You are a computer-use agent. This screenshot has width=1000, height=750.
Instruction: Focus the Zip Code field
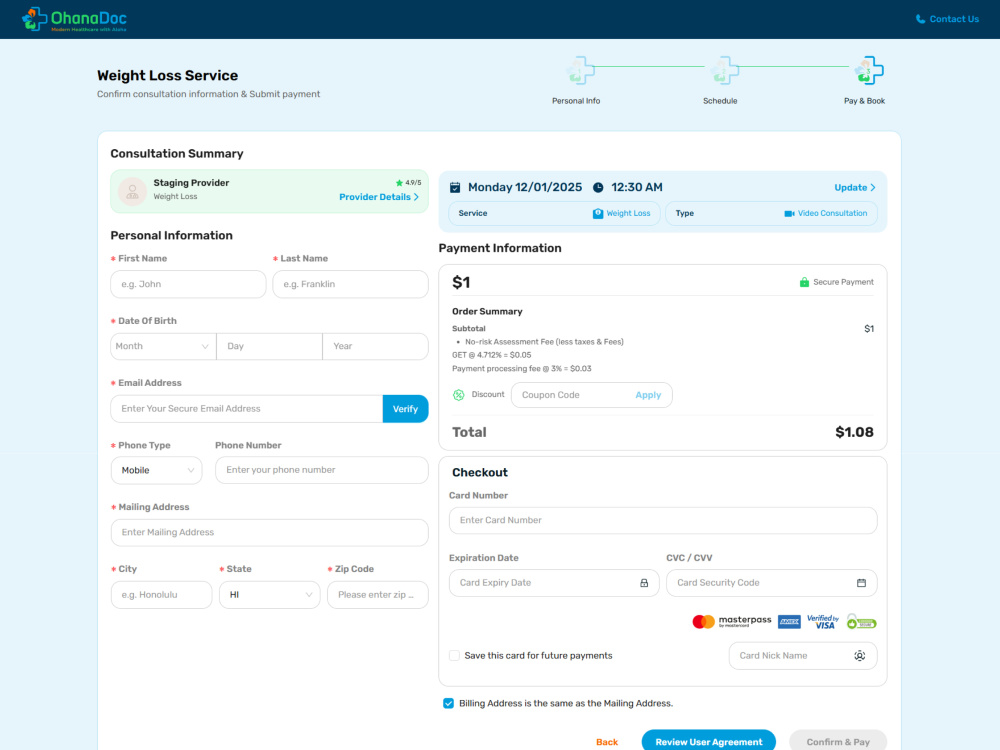(378, 594)
